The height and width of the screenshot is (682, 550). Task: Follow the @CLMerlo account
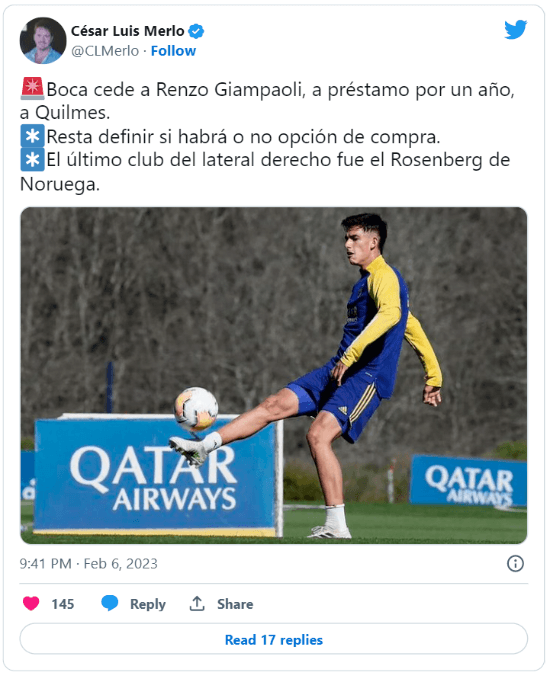(x=173, y=51)
